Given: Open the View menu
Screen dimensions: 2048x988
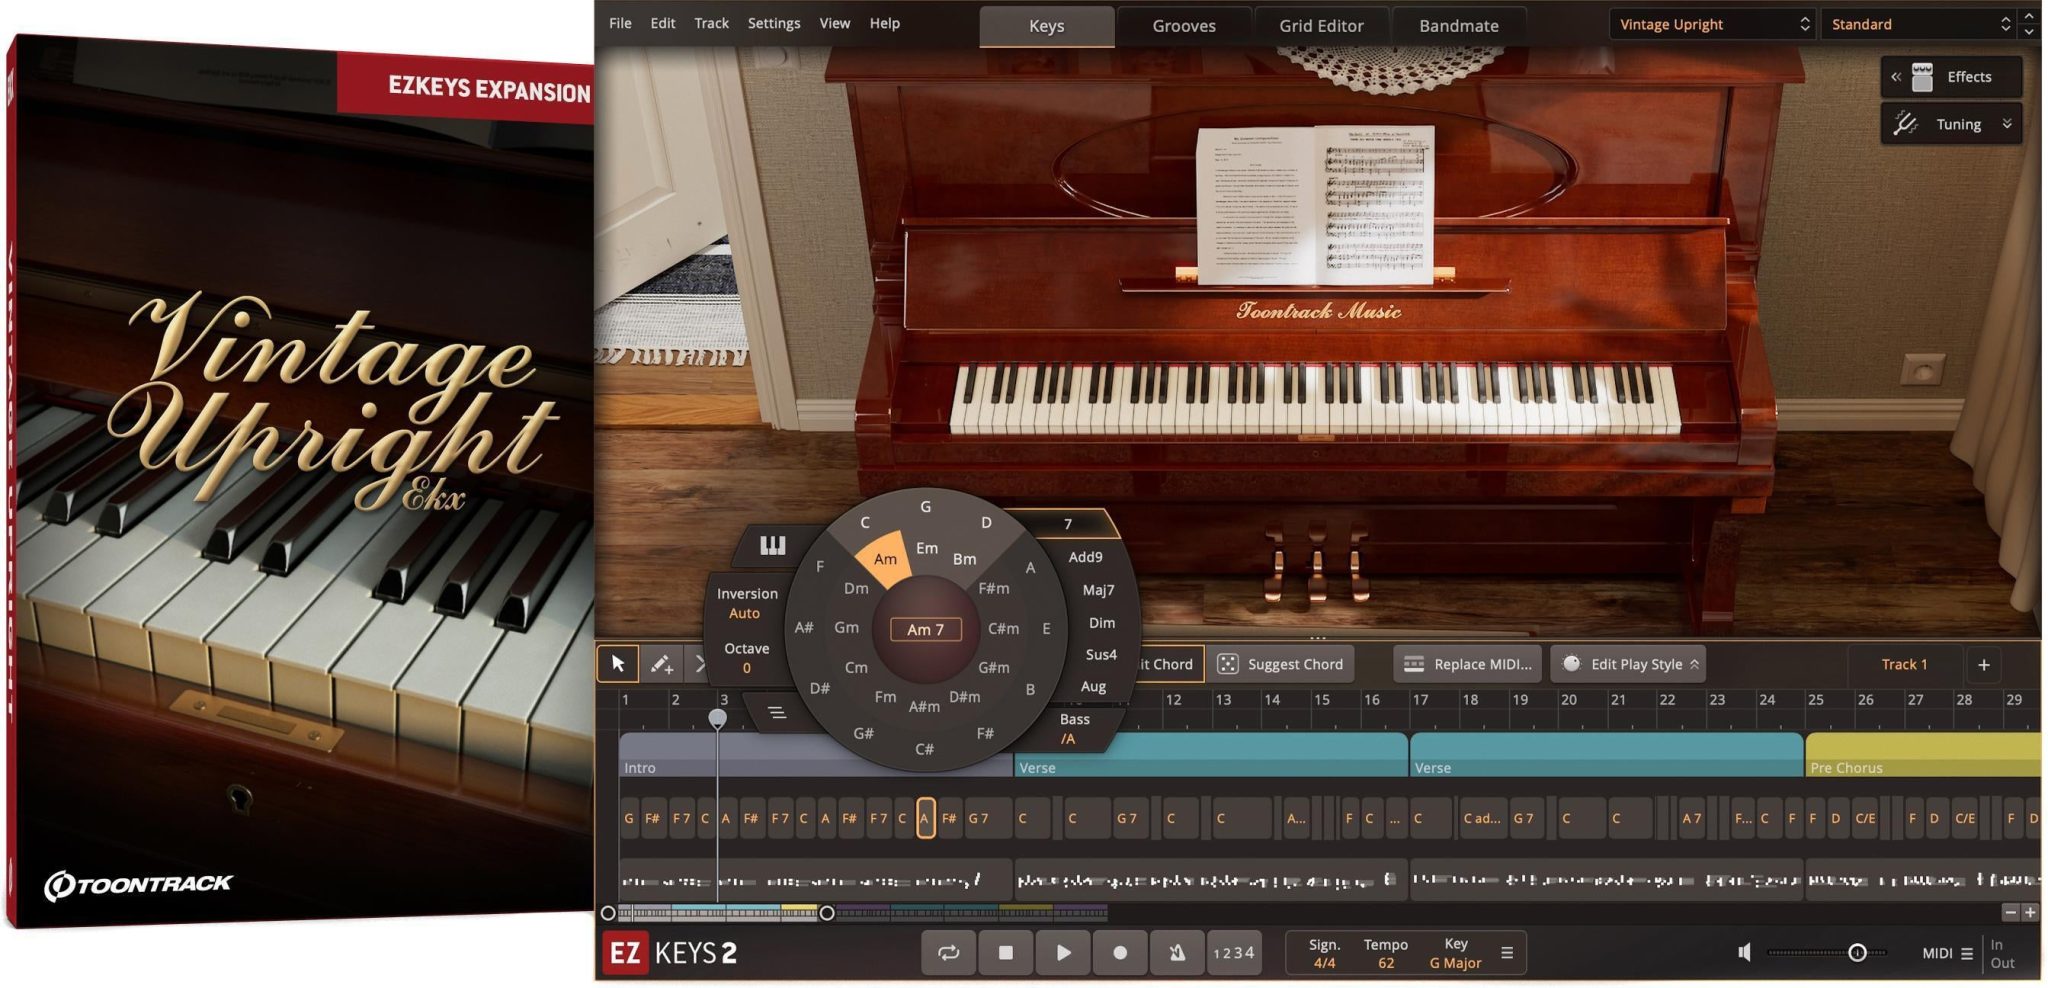Looking at the screenshot, I should pyautogui.click(x=835, y=23).
